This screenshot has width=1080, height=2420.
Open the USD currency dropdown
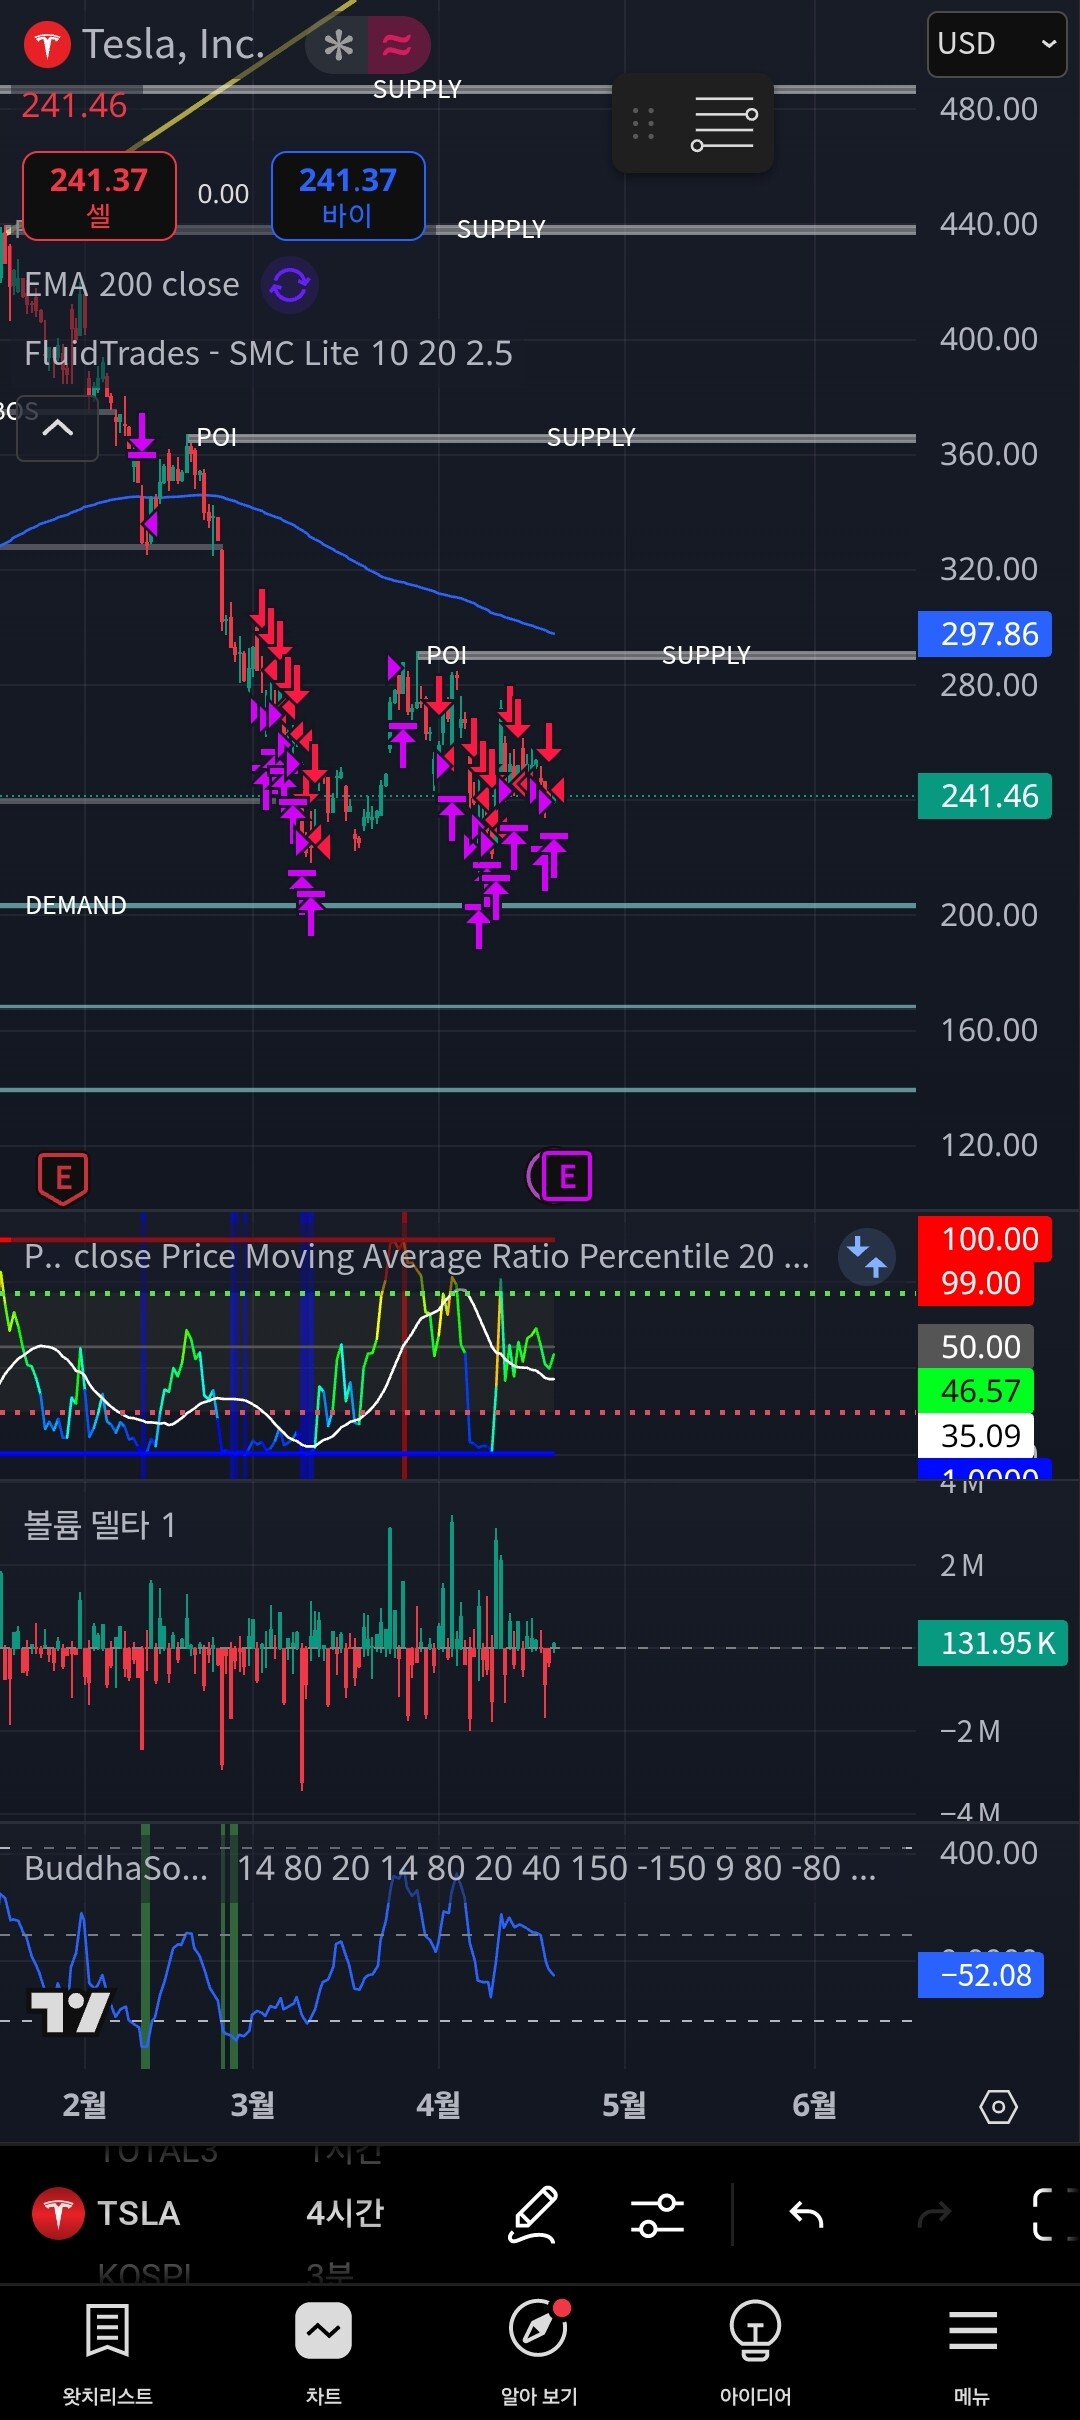coord(997,44)
